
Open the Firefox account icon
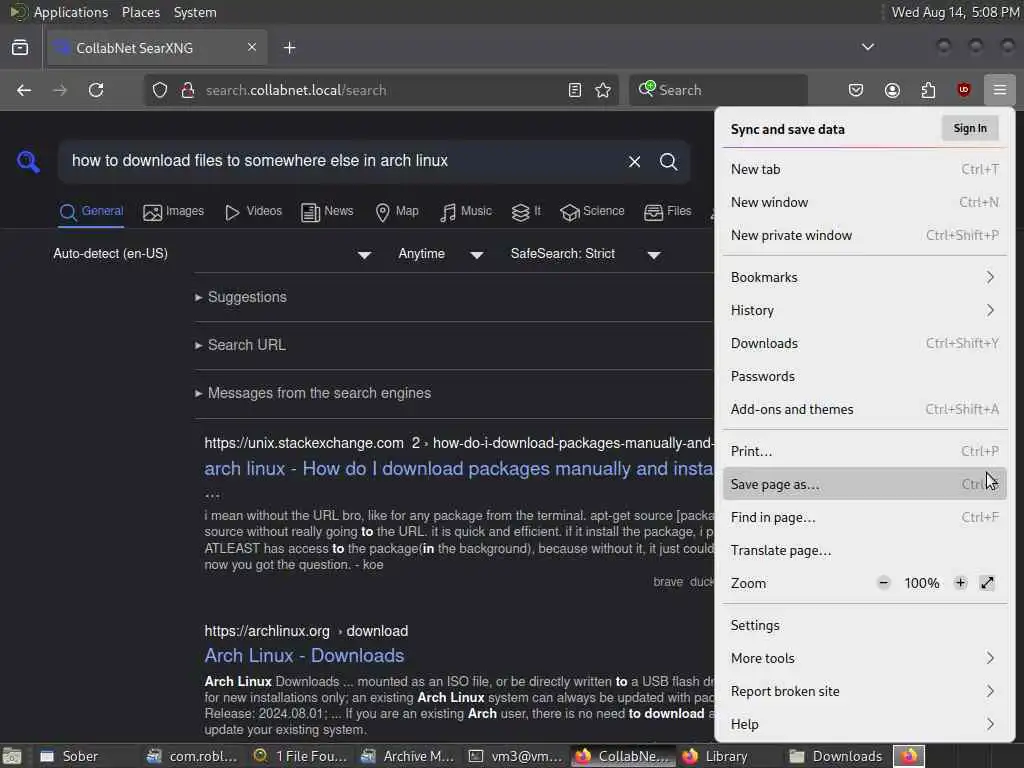tap(892, 90)
